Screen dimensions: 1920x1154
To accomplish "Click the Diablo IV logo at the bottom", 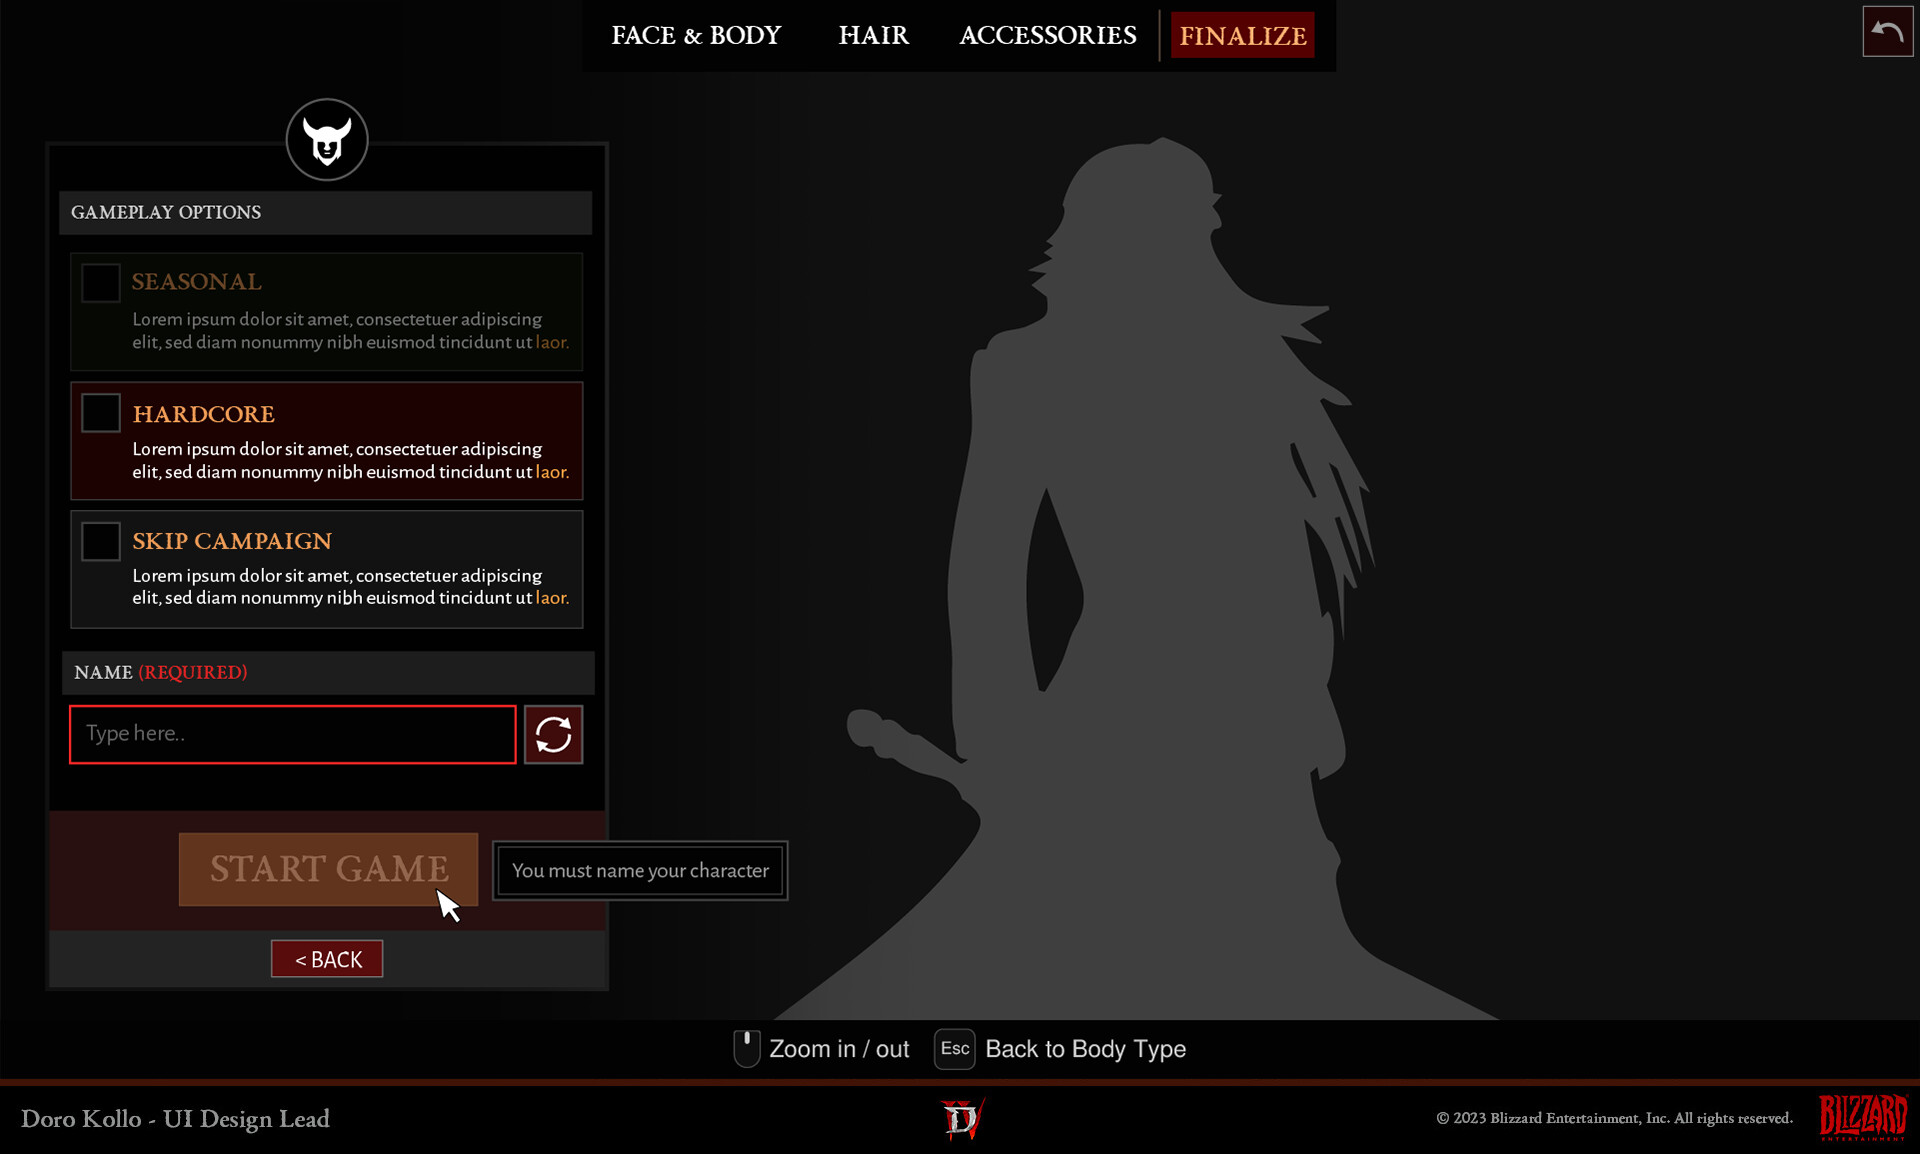I will click(x=962, y=1119).
